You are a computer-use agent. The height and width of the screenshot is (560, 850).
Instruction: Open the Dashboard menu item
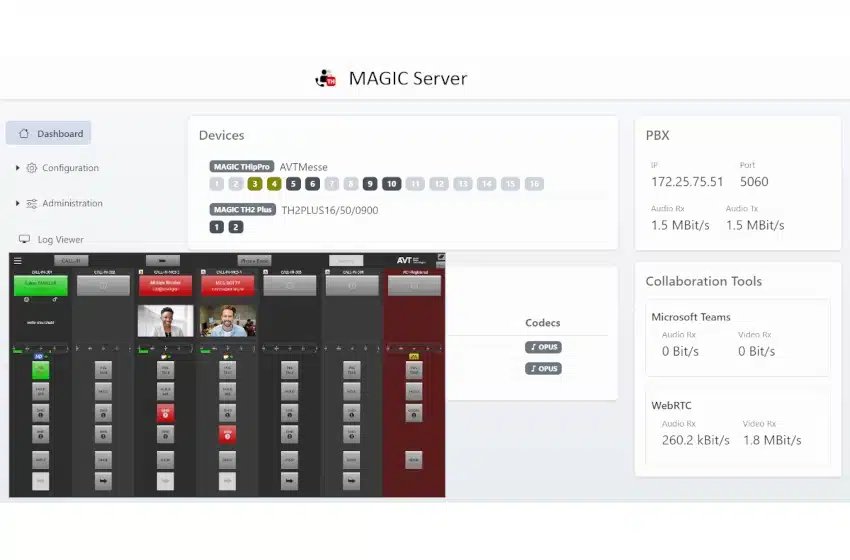59,133
